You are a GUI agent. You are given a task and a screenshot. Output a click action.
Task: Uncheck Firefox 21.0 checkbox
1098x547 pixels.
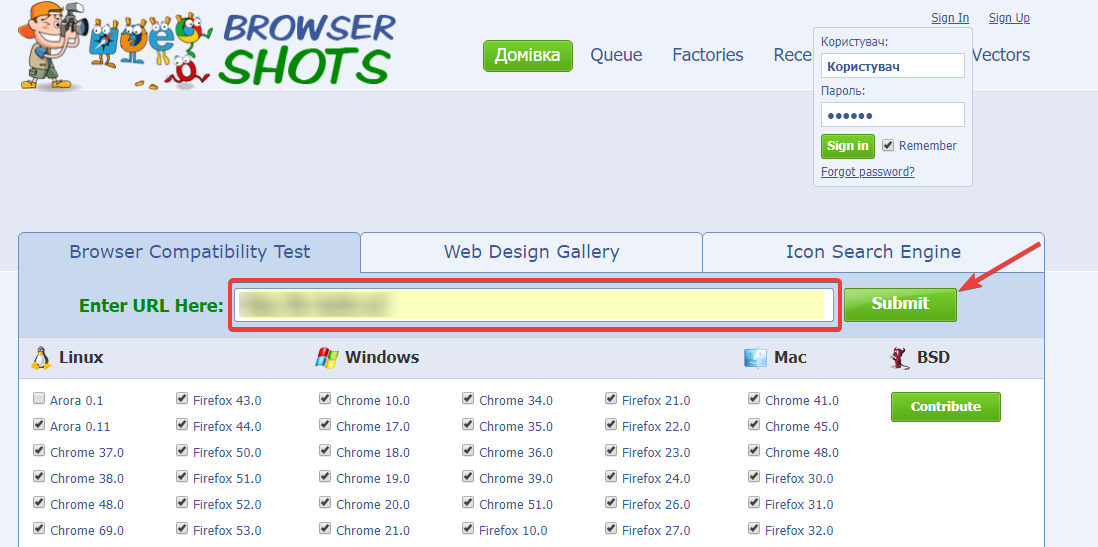point(611,399)
